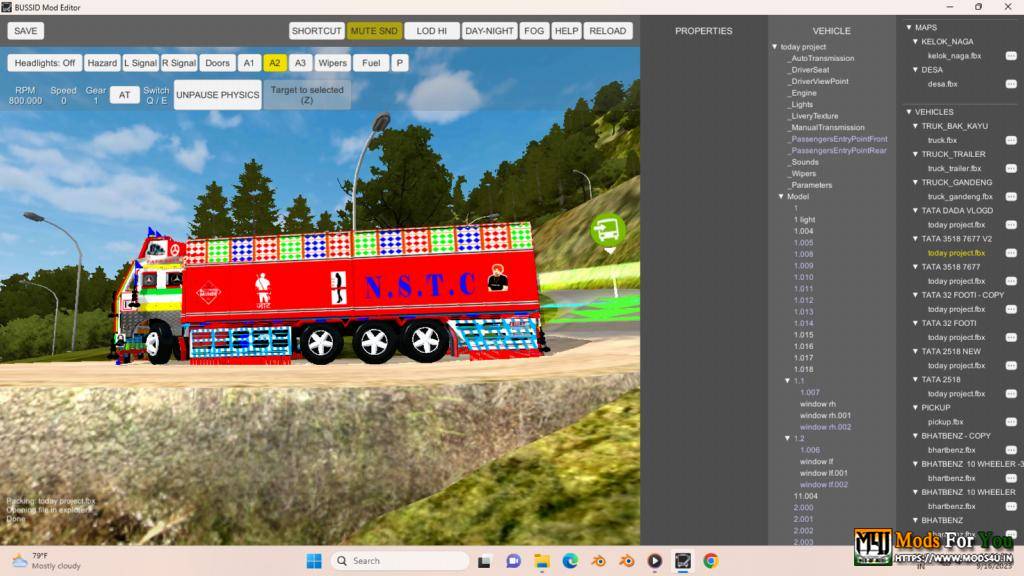This screenshot has height=576, width=1024.
Task: Collapse the Model node
Action: pos(781,197)
